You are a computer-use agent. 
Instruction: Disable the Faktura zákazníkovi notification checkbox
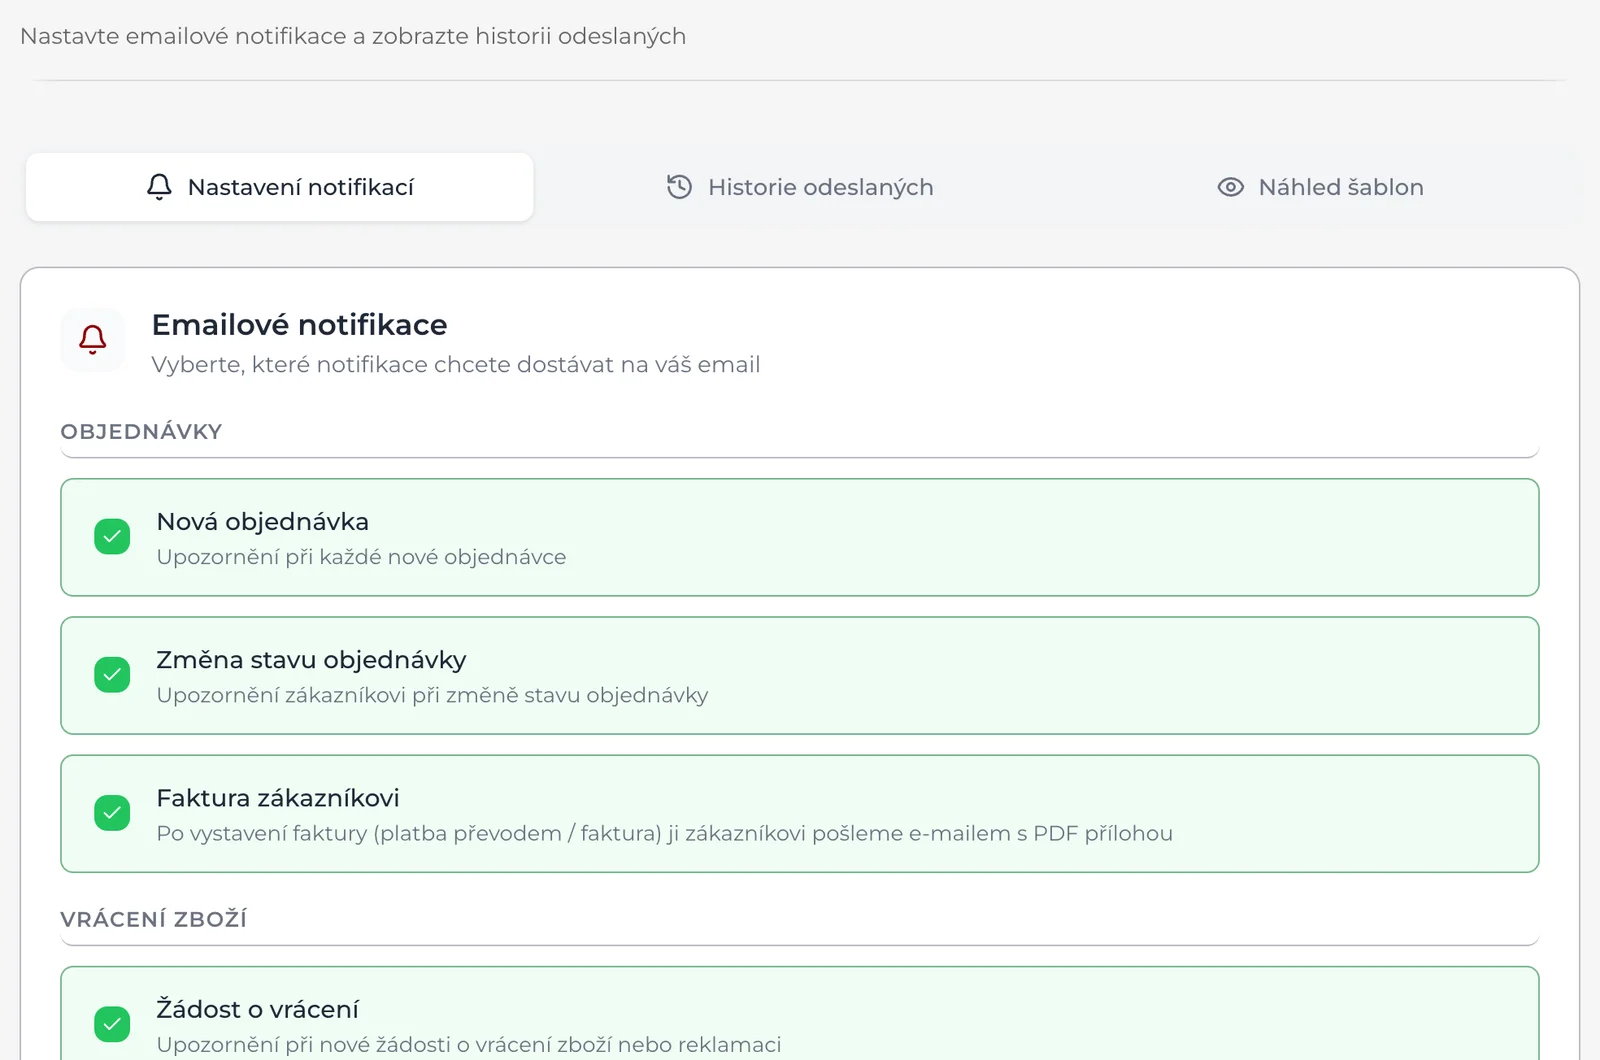[112, 813]
